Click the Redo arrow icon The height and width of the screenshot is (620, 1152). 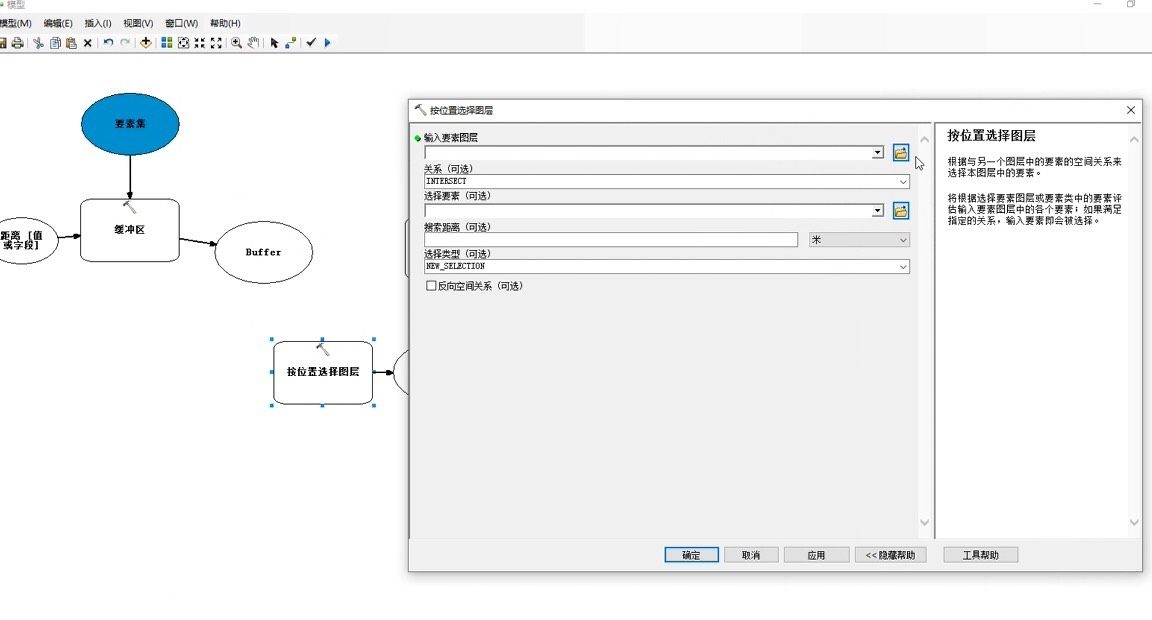coord(125,43)
